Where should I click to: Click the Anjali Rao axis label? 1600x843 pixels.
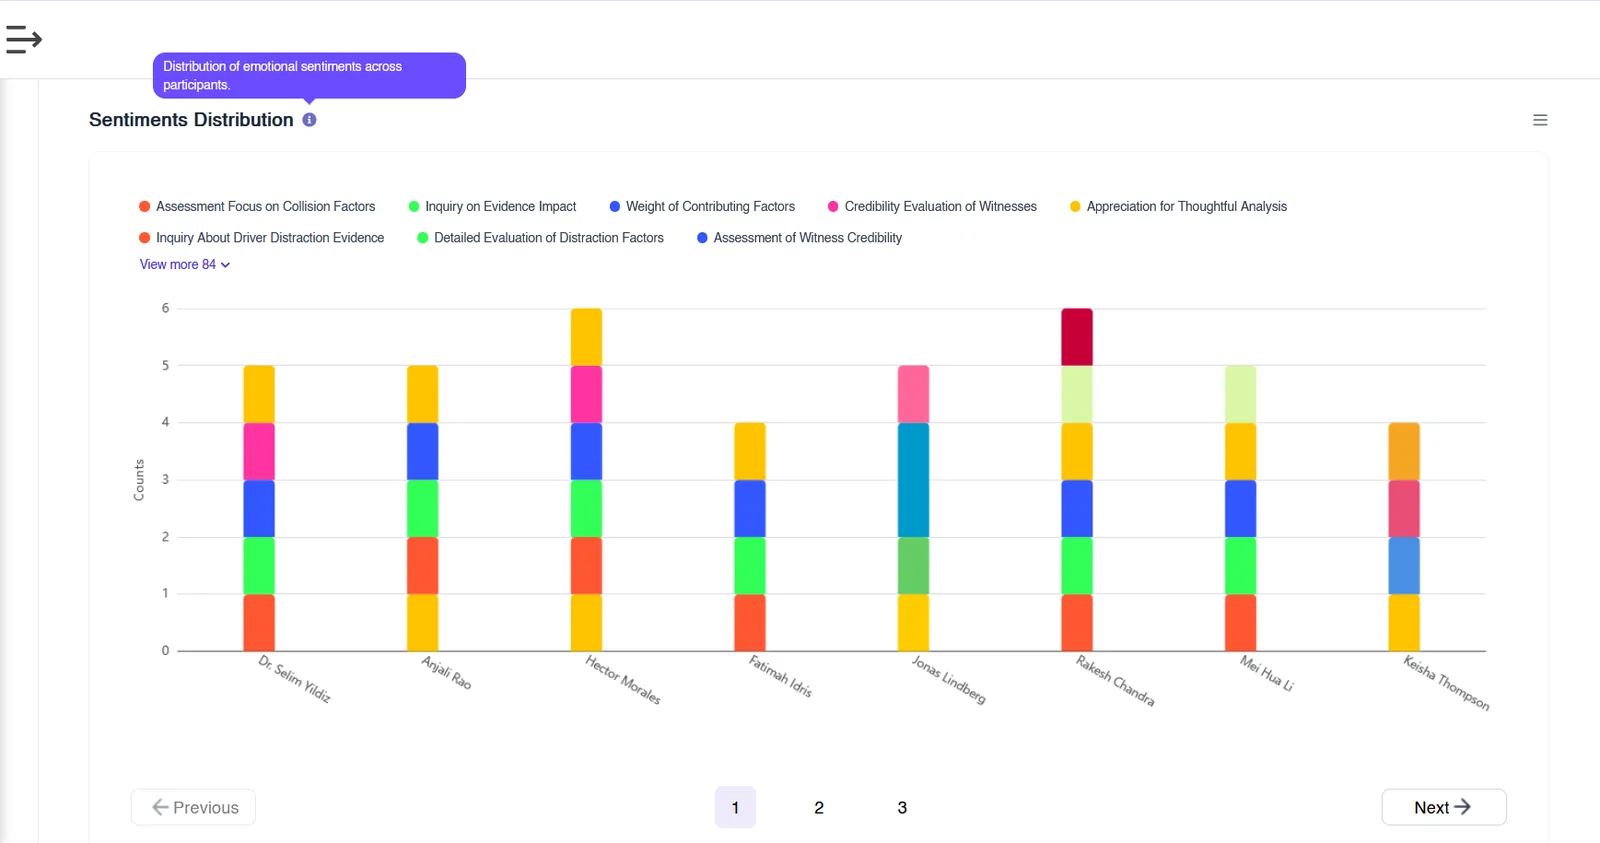coord(446,673)
